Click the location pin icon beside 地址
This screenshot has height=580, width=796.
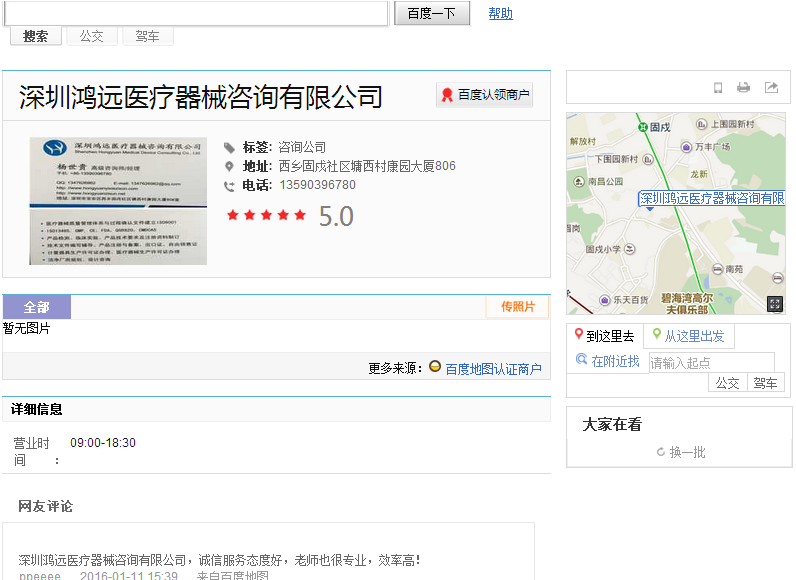click(229, 166)
